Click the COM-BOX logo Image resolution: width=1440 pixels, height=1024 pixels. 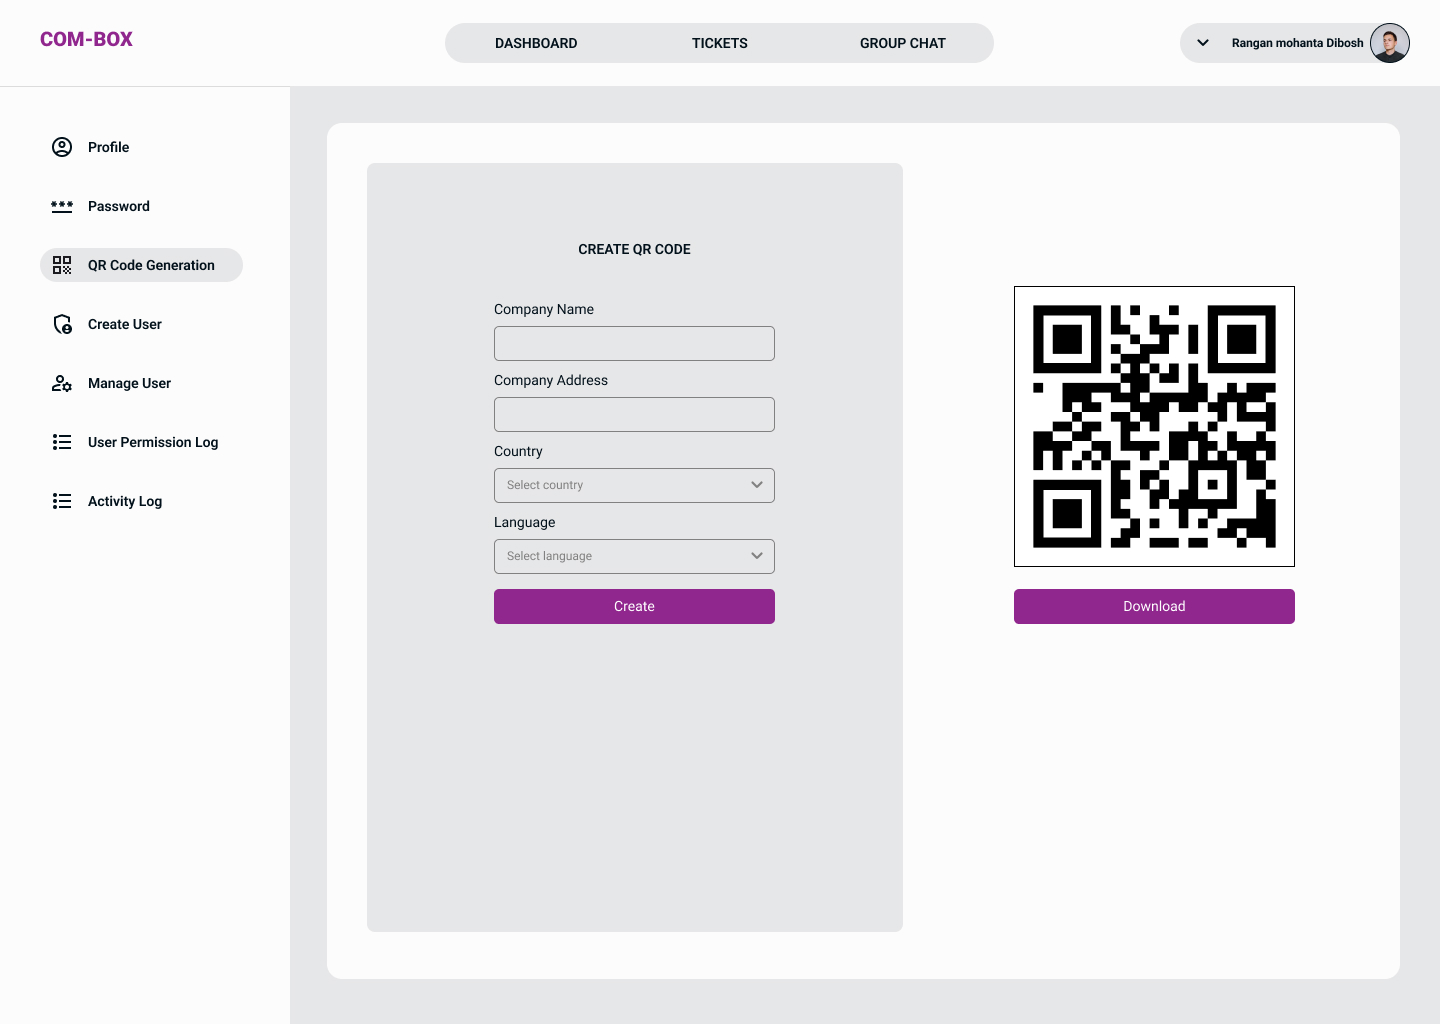pyautogui.click(x=86, y=39)
